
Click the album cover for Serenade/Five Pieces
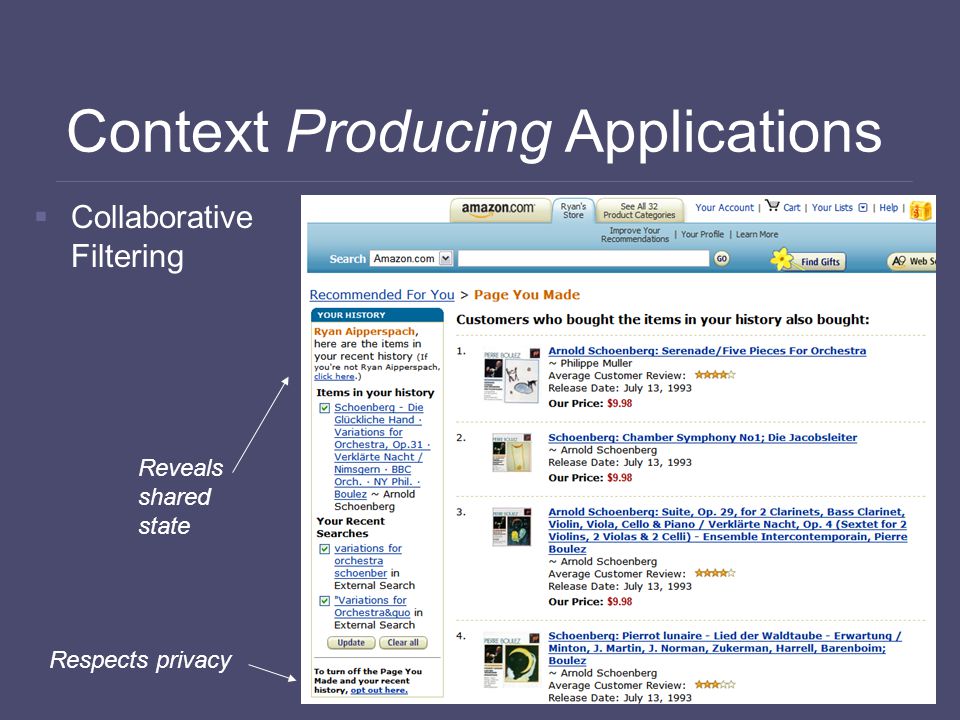pos(512,375)
